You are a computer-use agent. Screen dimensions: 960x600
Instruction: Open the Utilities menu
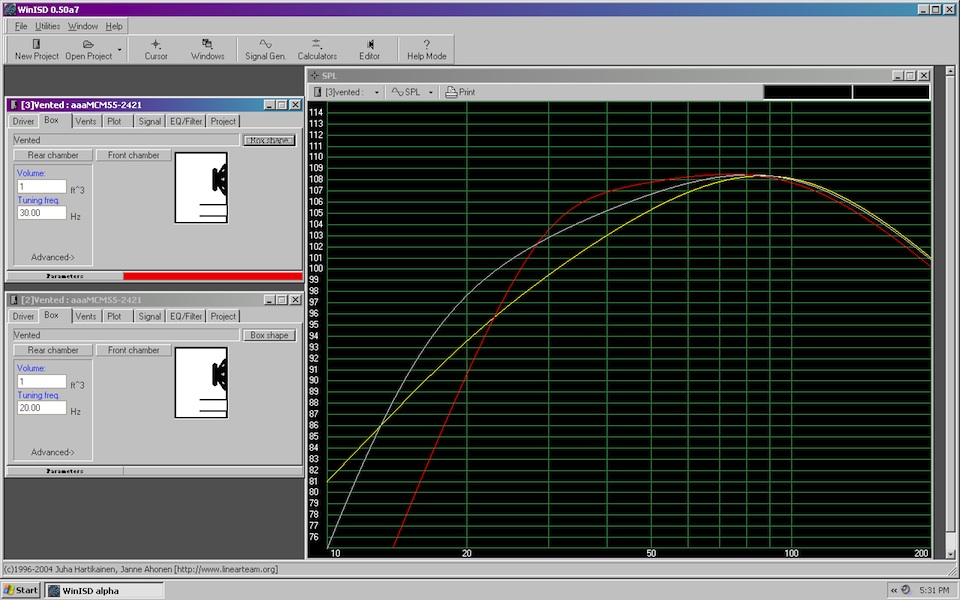[x=47, y=26]
